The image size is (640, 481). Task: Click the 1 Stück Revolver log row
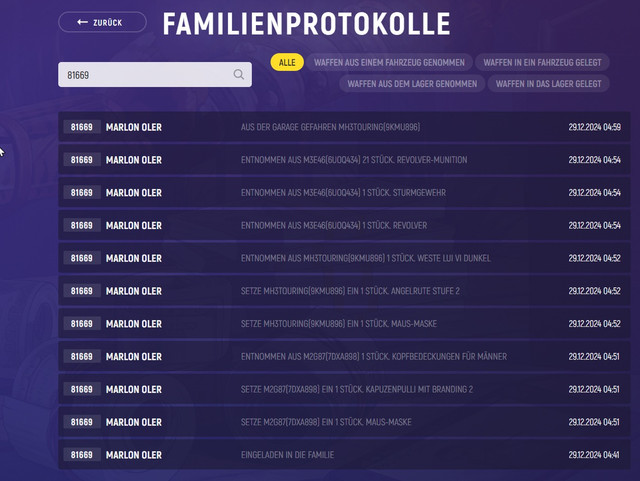pyautogui.click(x=344, y=225)
